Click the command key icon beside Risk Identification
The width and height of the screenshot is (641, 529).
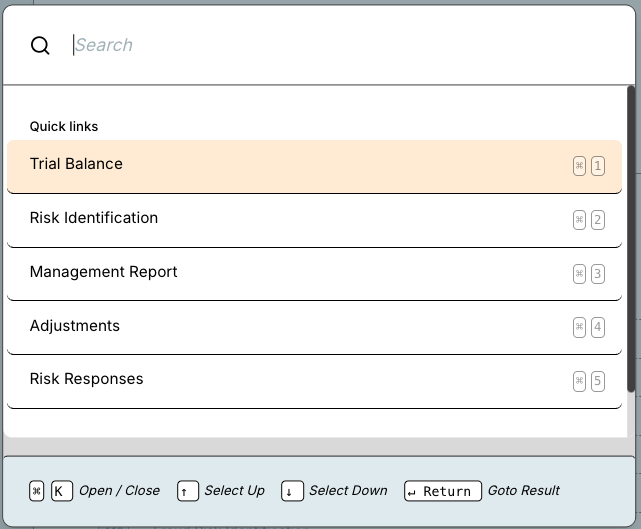tap(579, 220)
